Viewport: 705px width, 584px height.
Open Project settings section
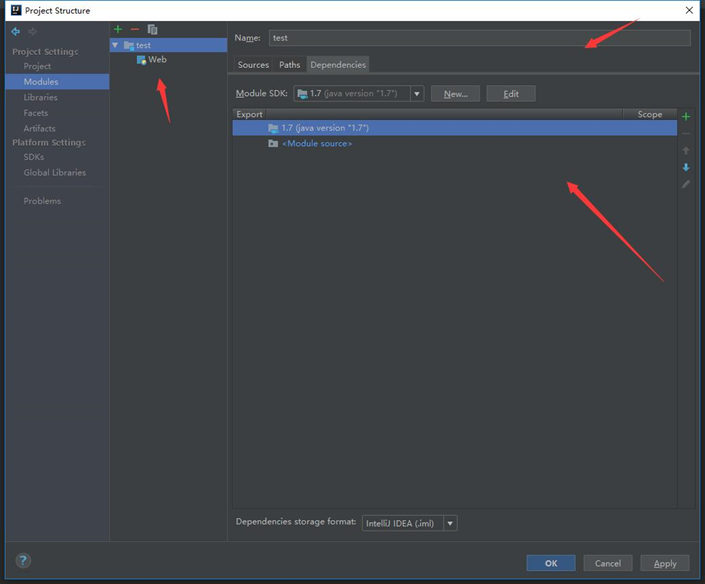[x=37, y=66]
